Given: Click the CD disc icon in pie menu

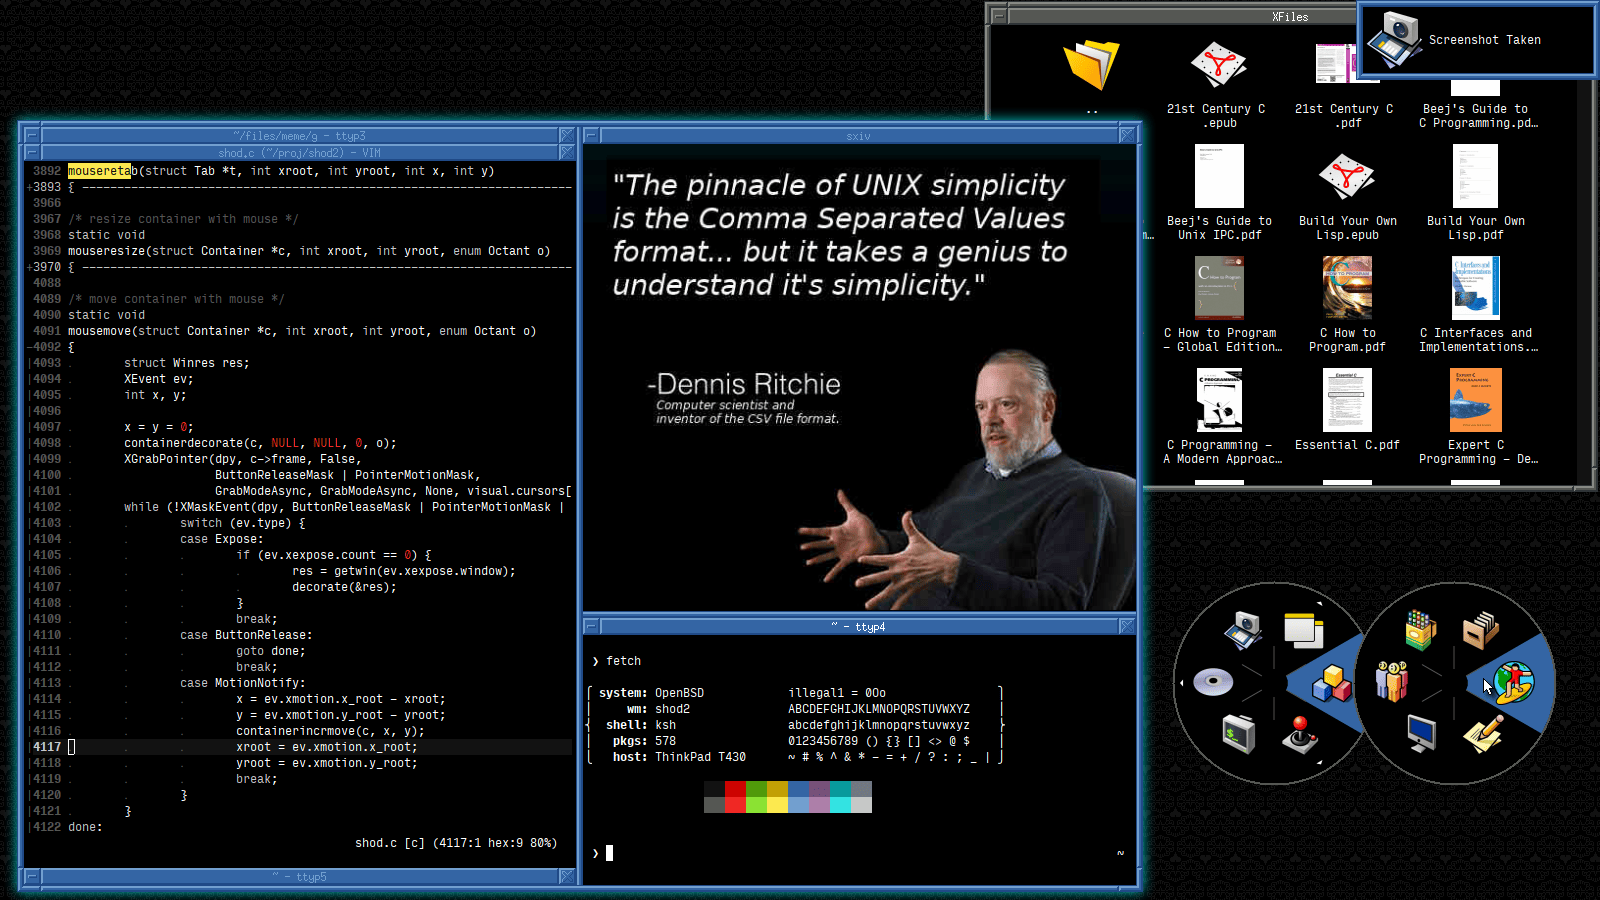Looking at the screenshot, I should point(1213,682).
